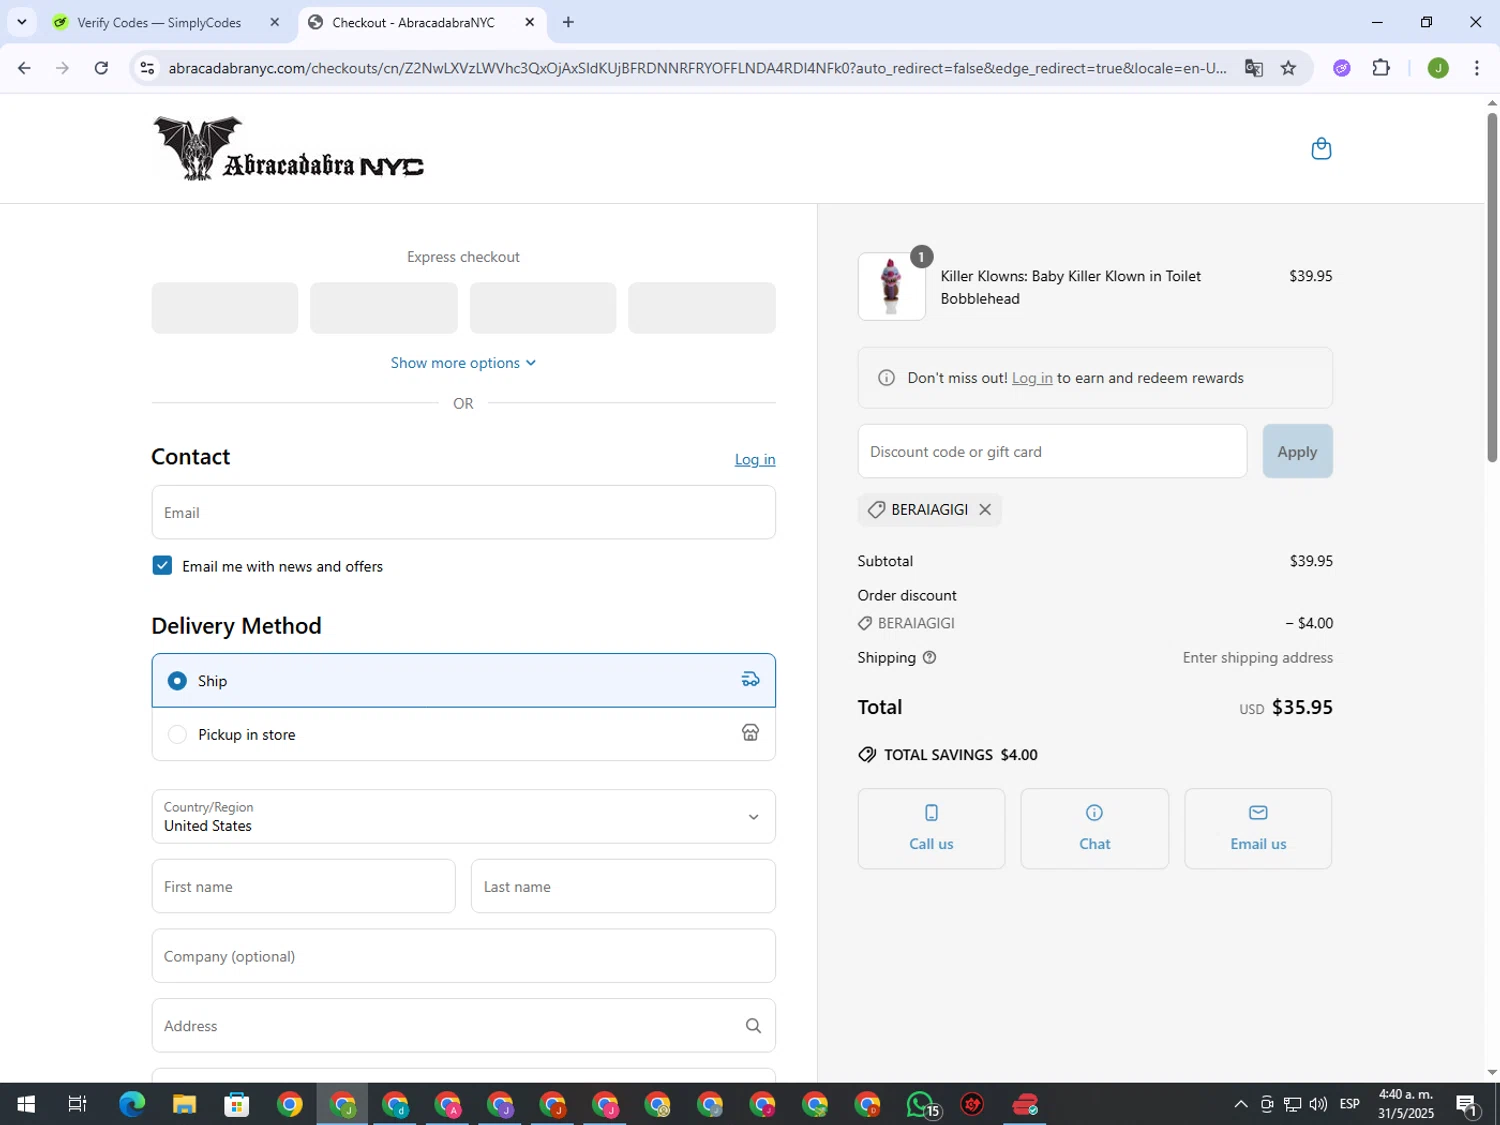Go back in browser history
Viewport: 1500px width, 1125px height.
(x=24, y=68)
